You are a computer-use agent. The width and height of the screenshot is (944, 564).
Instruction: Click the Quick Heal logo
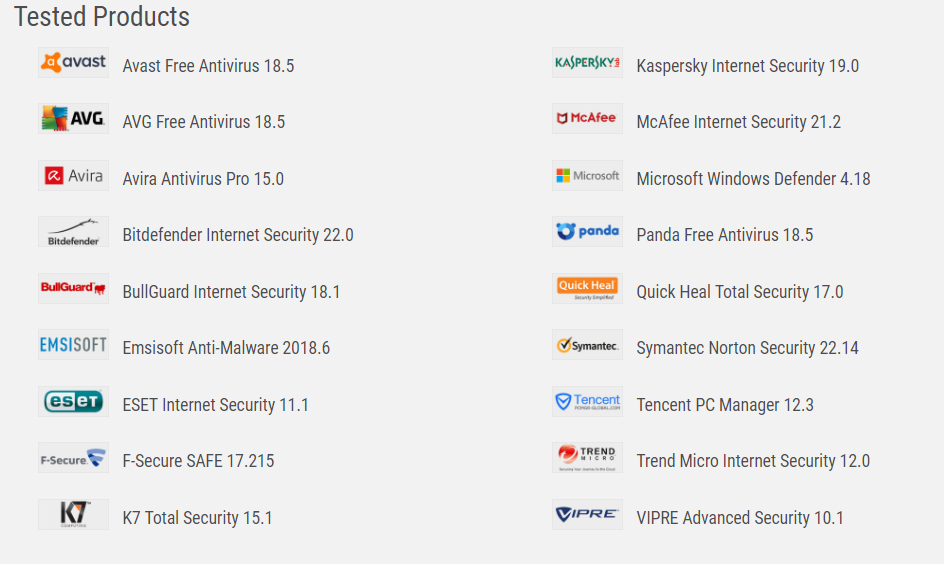click(x=587, y=289)
